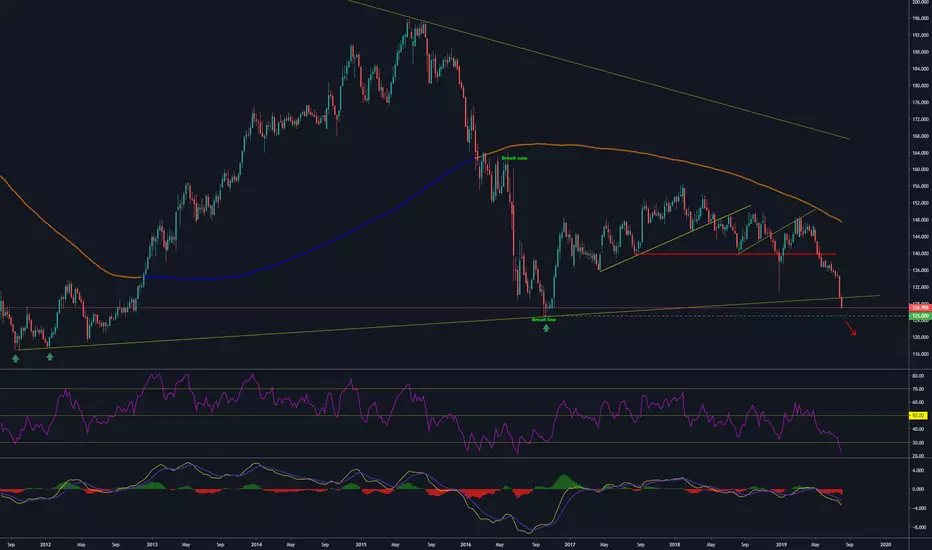
Task: Click the green 125.000 price label on the axis
Action: [920, 315]
